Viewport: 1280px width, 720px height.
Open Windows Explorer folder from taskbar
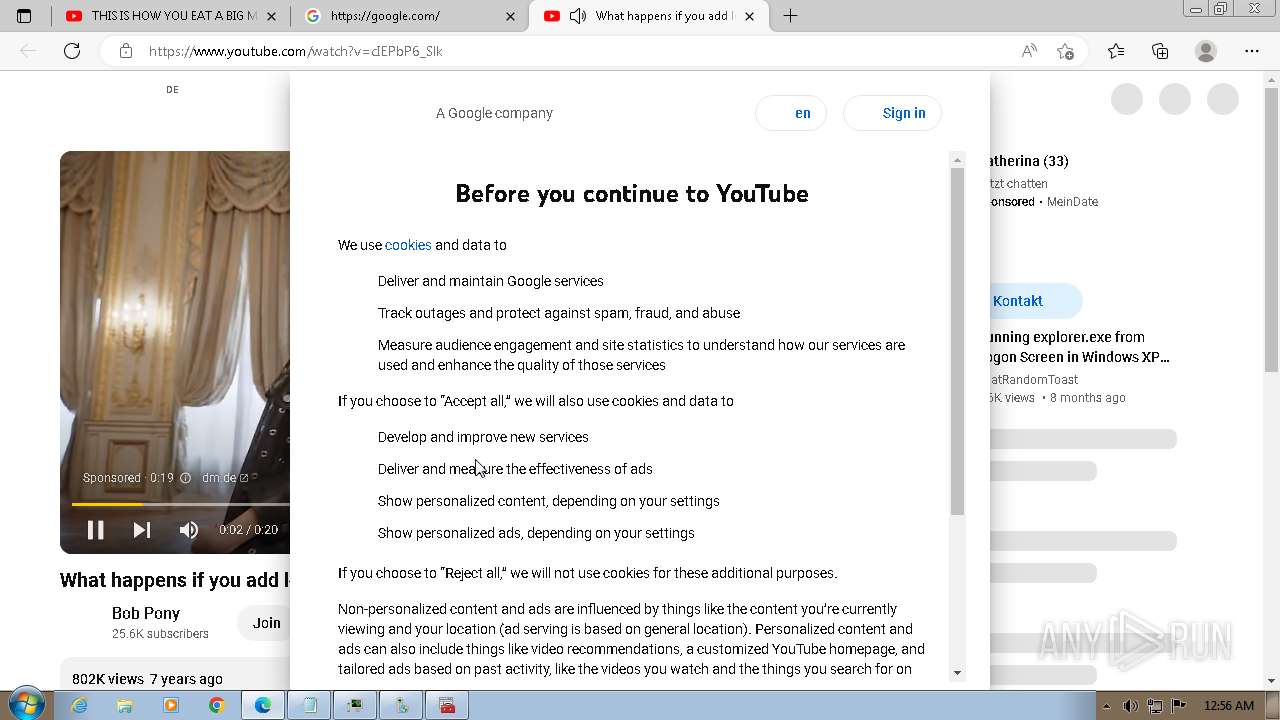pyautogui.click(x=125, y=706)
